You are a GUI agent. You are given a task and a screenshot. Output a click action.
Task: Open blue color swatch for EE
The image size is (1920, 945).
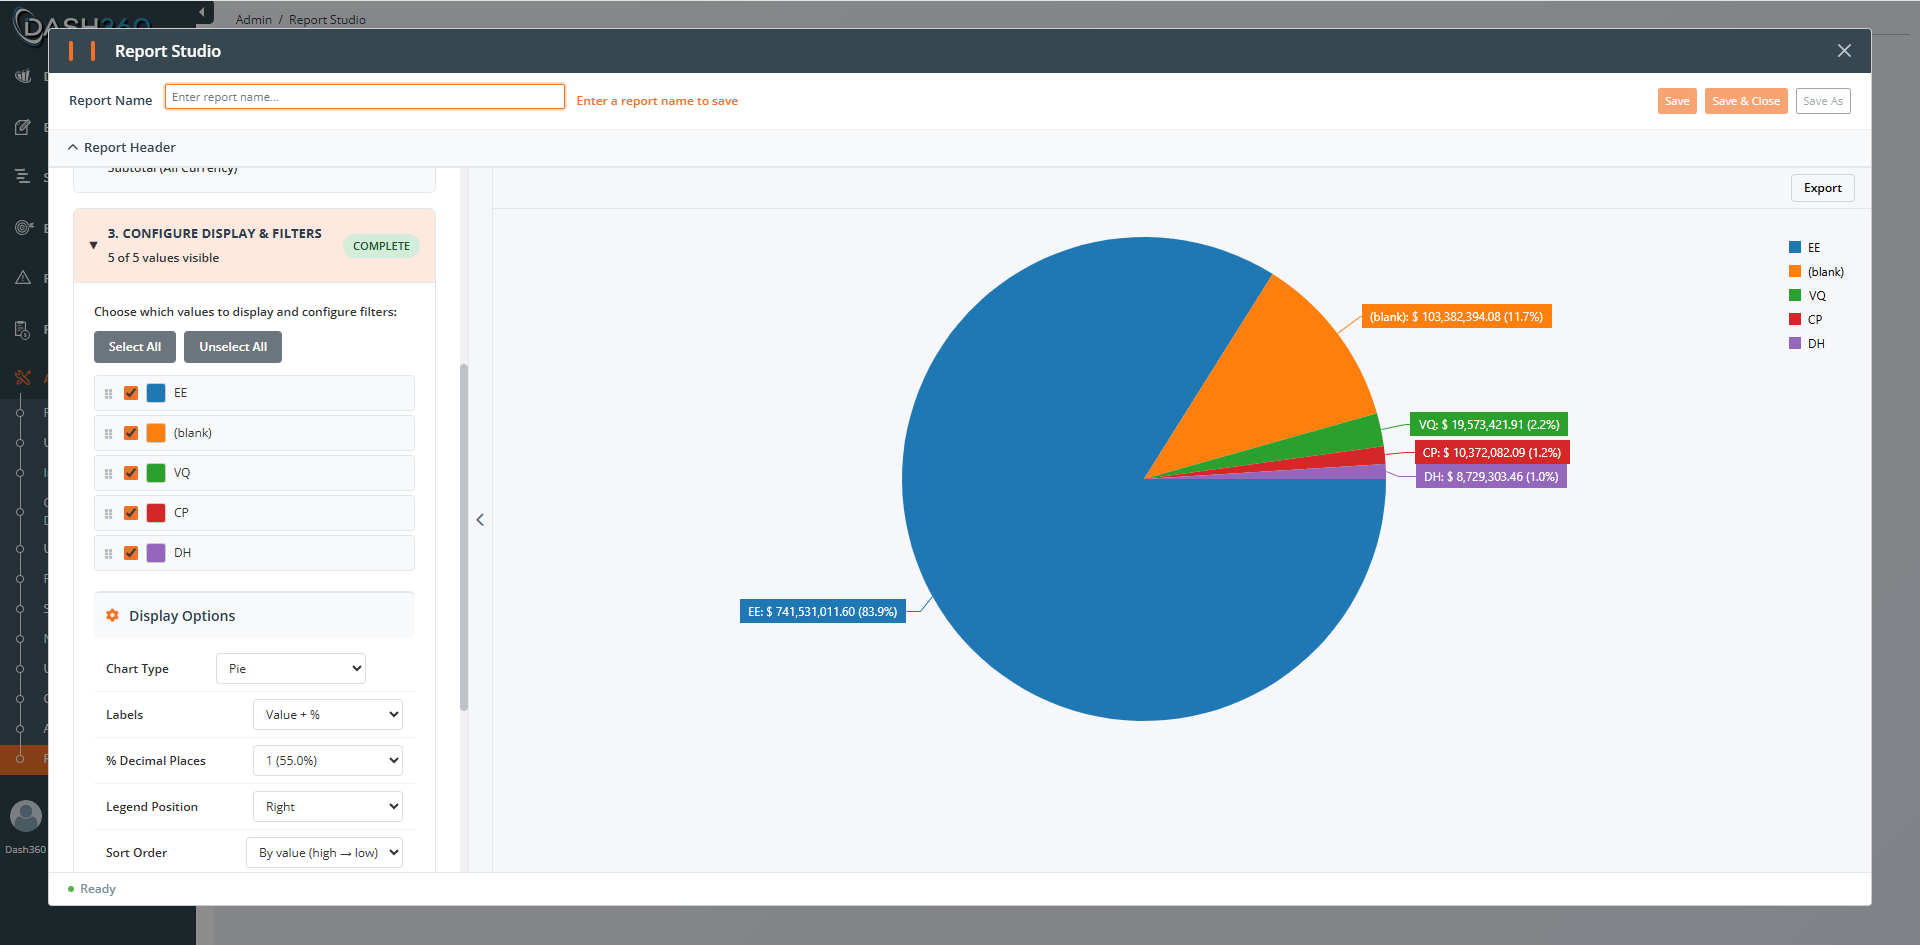click(x=156, y=393)
